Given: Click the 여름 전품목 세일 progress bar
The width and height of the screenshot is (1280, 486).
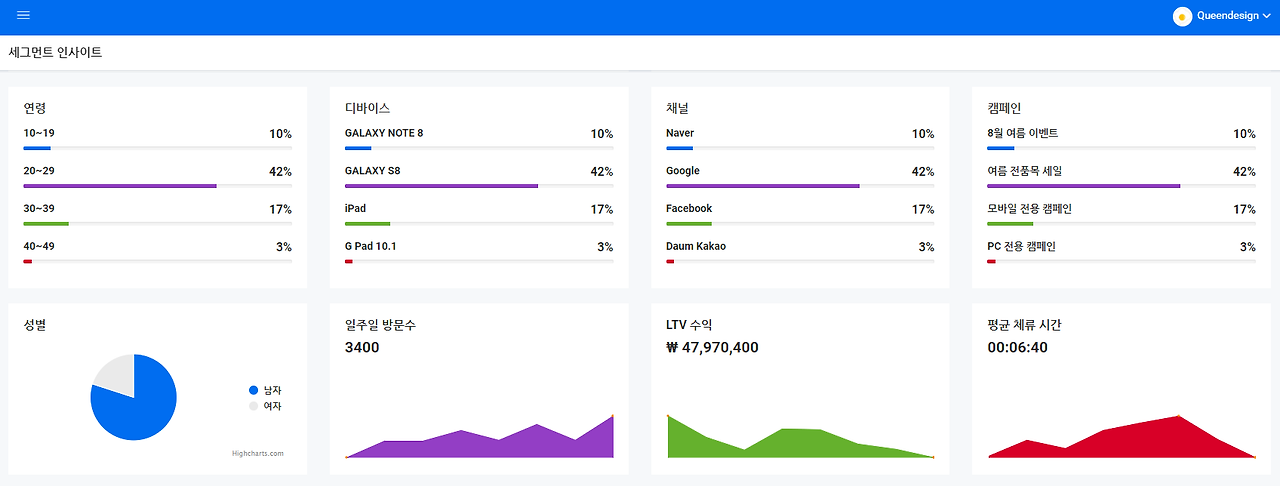Looking at the screenshot, I should click(x=1084, y=186).
